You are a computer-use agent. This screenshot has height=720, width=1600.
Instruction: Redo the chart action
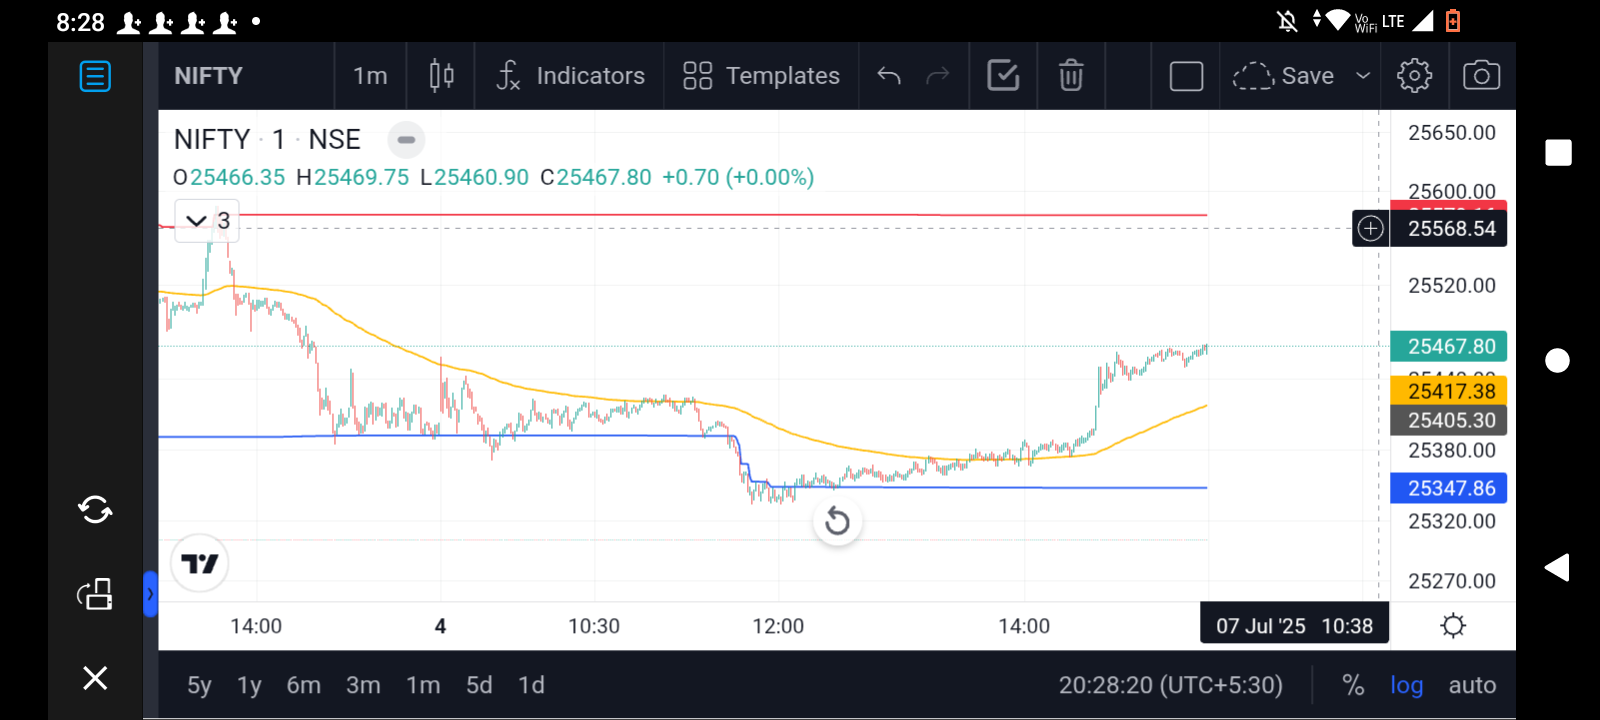click(x=937, y=76)
